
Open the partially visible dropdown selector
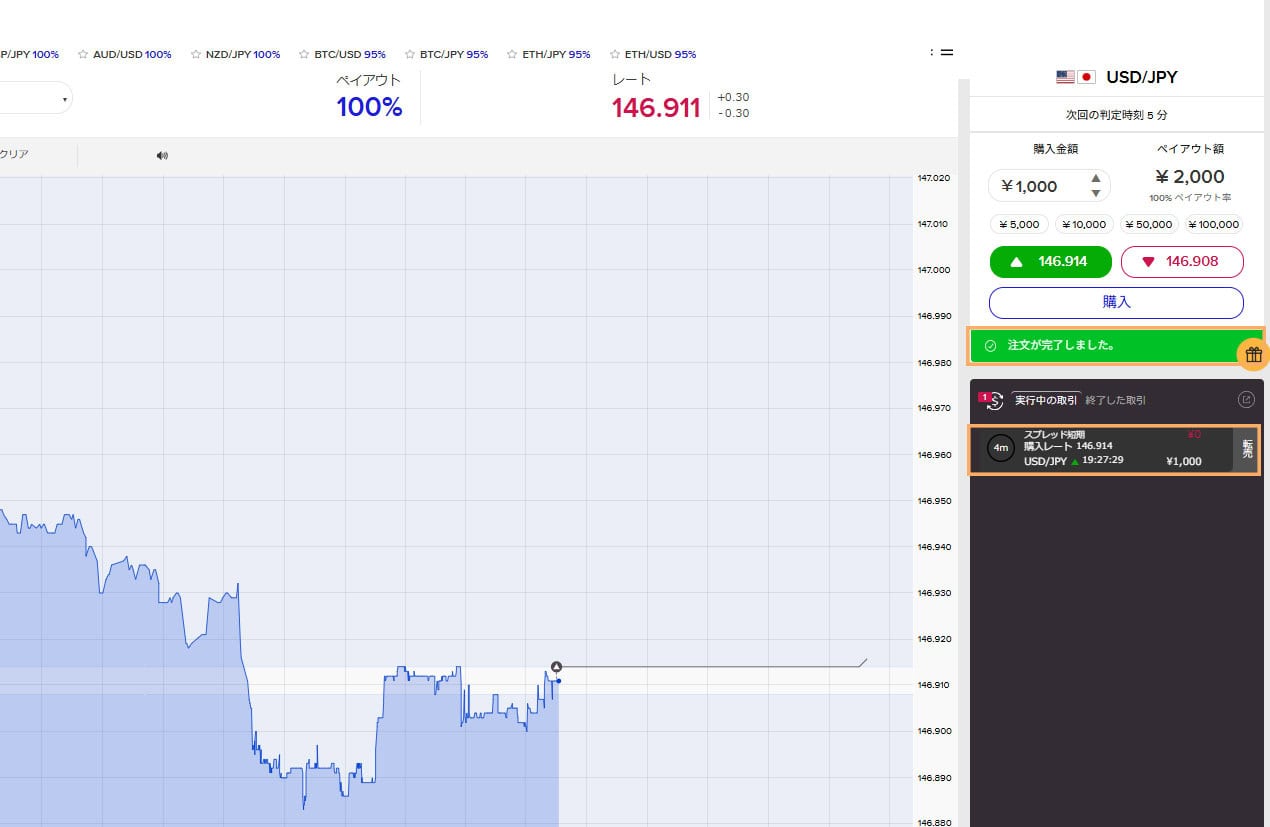coord(36,98)
